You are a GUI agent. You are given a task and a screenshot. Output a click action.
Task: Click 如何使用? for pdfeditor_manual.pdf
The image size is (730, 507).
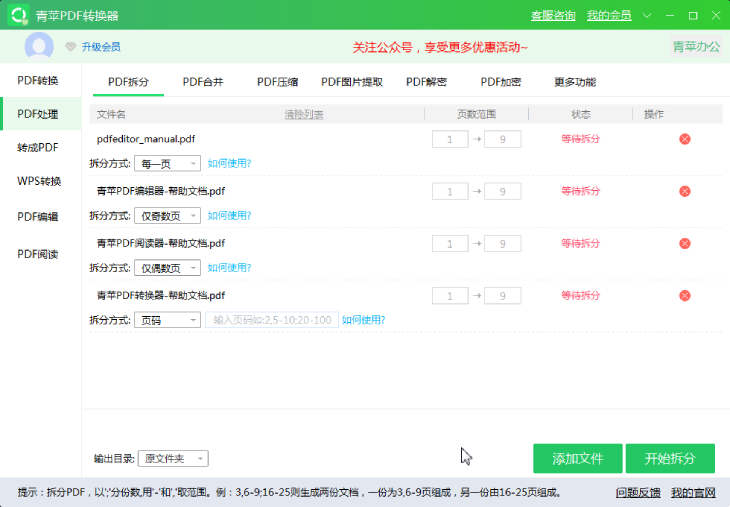pos(229,163)
